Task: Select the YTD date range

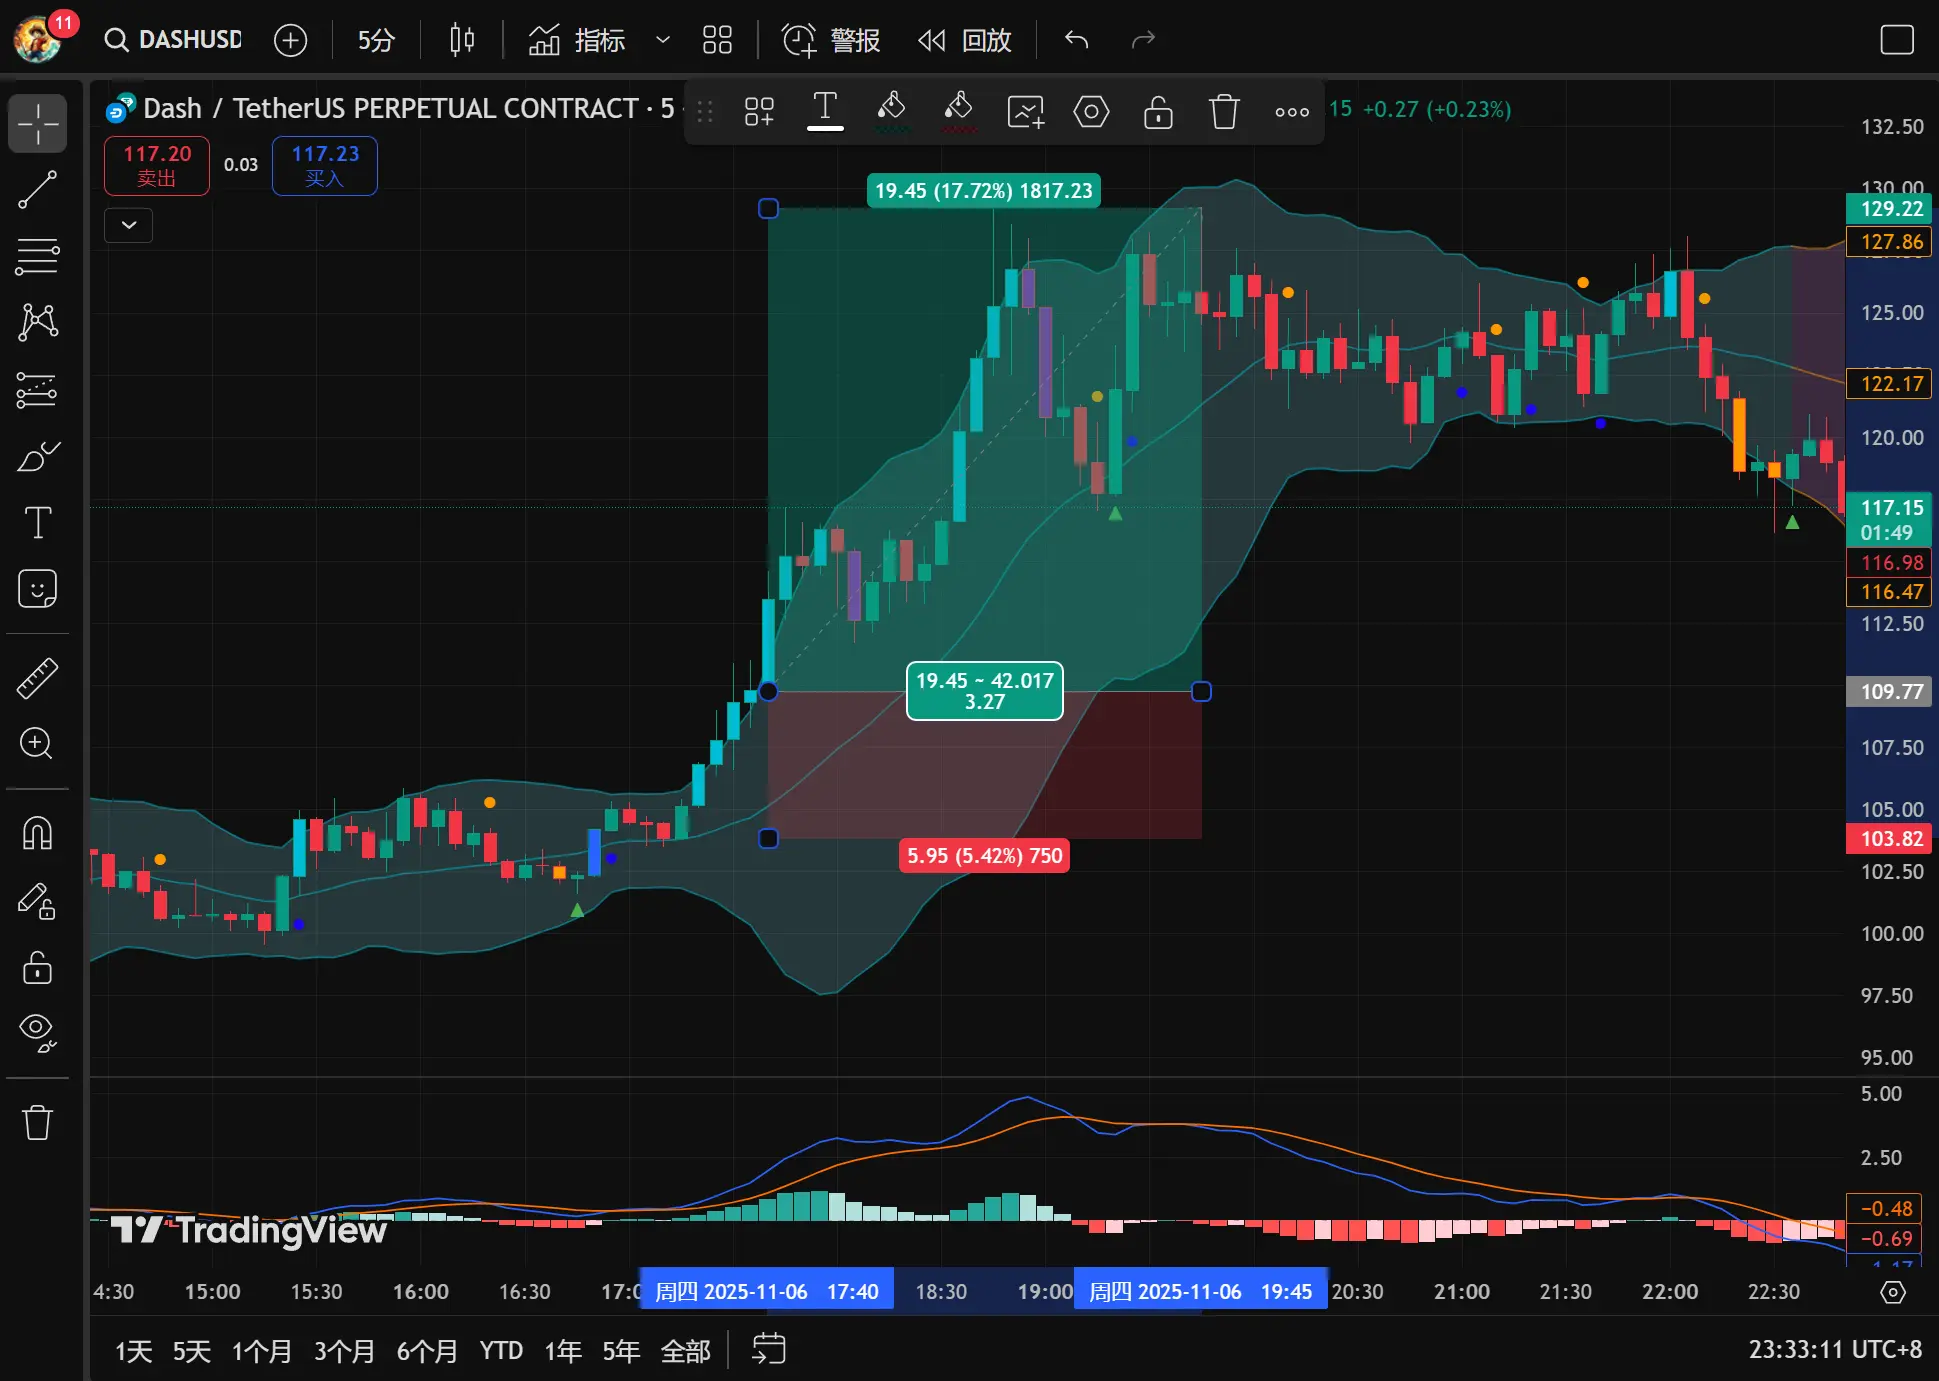Action: click(x=500, y=1351)
